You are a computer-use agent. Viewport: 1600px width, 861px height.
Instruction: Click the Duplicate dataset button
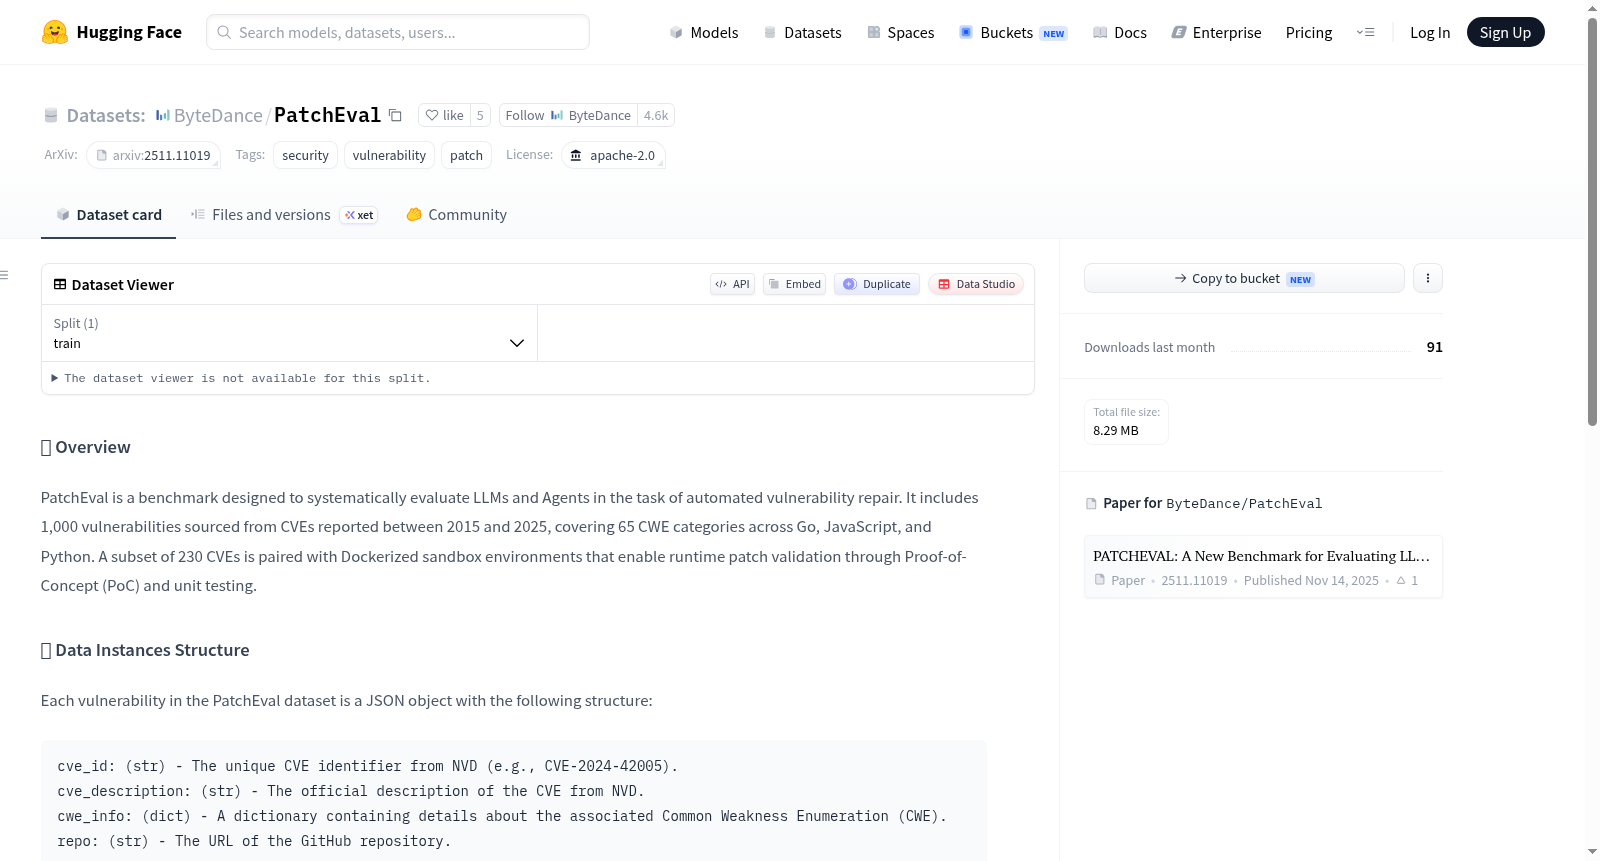[x=877, y=284]
